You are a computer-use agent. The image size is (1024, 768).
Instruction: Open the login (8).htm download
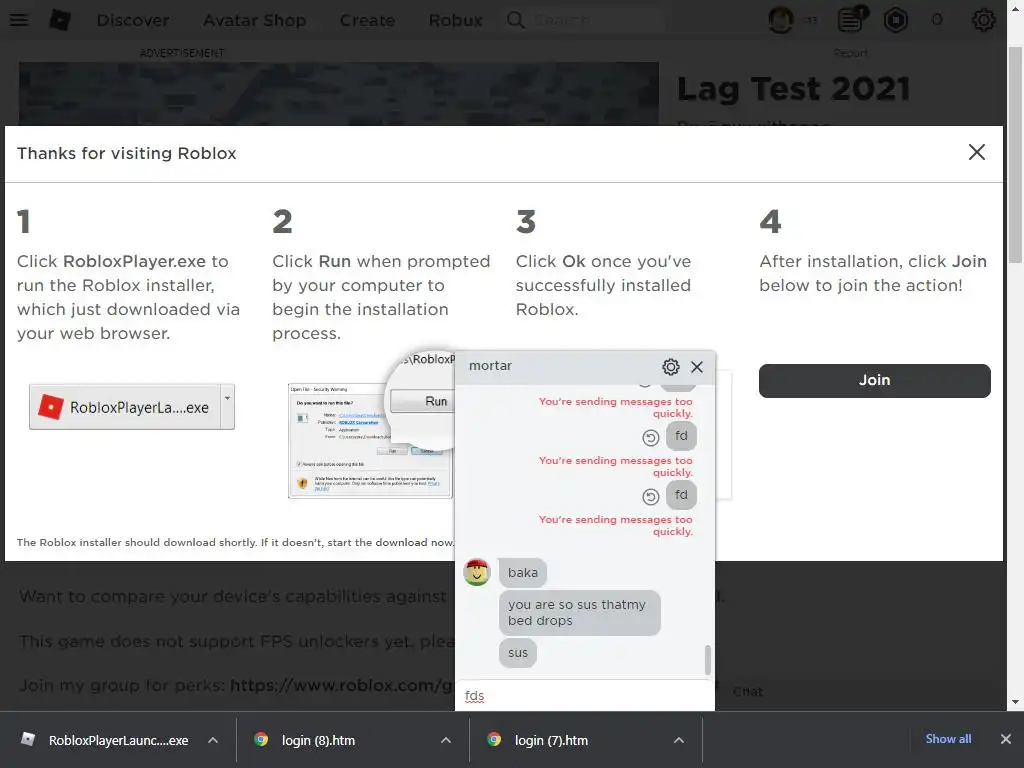coord(318,740)
